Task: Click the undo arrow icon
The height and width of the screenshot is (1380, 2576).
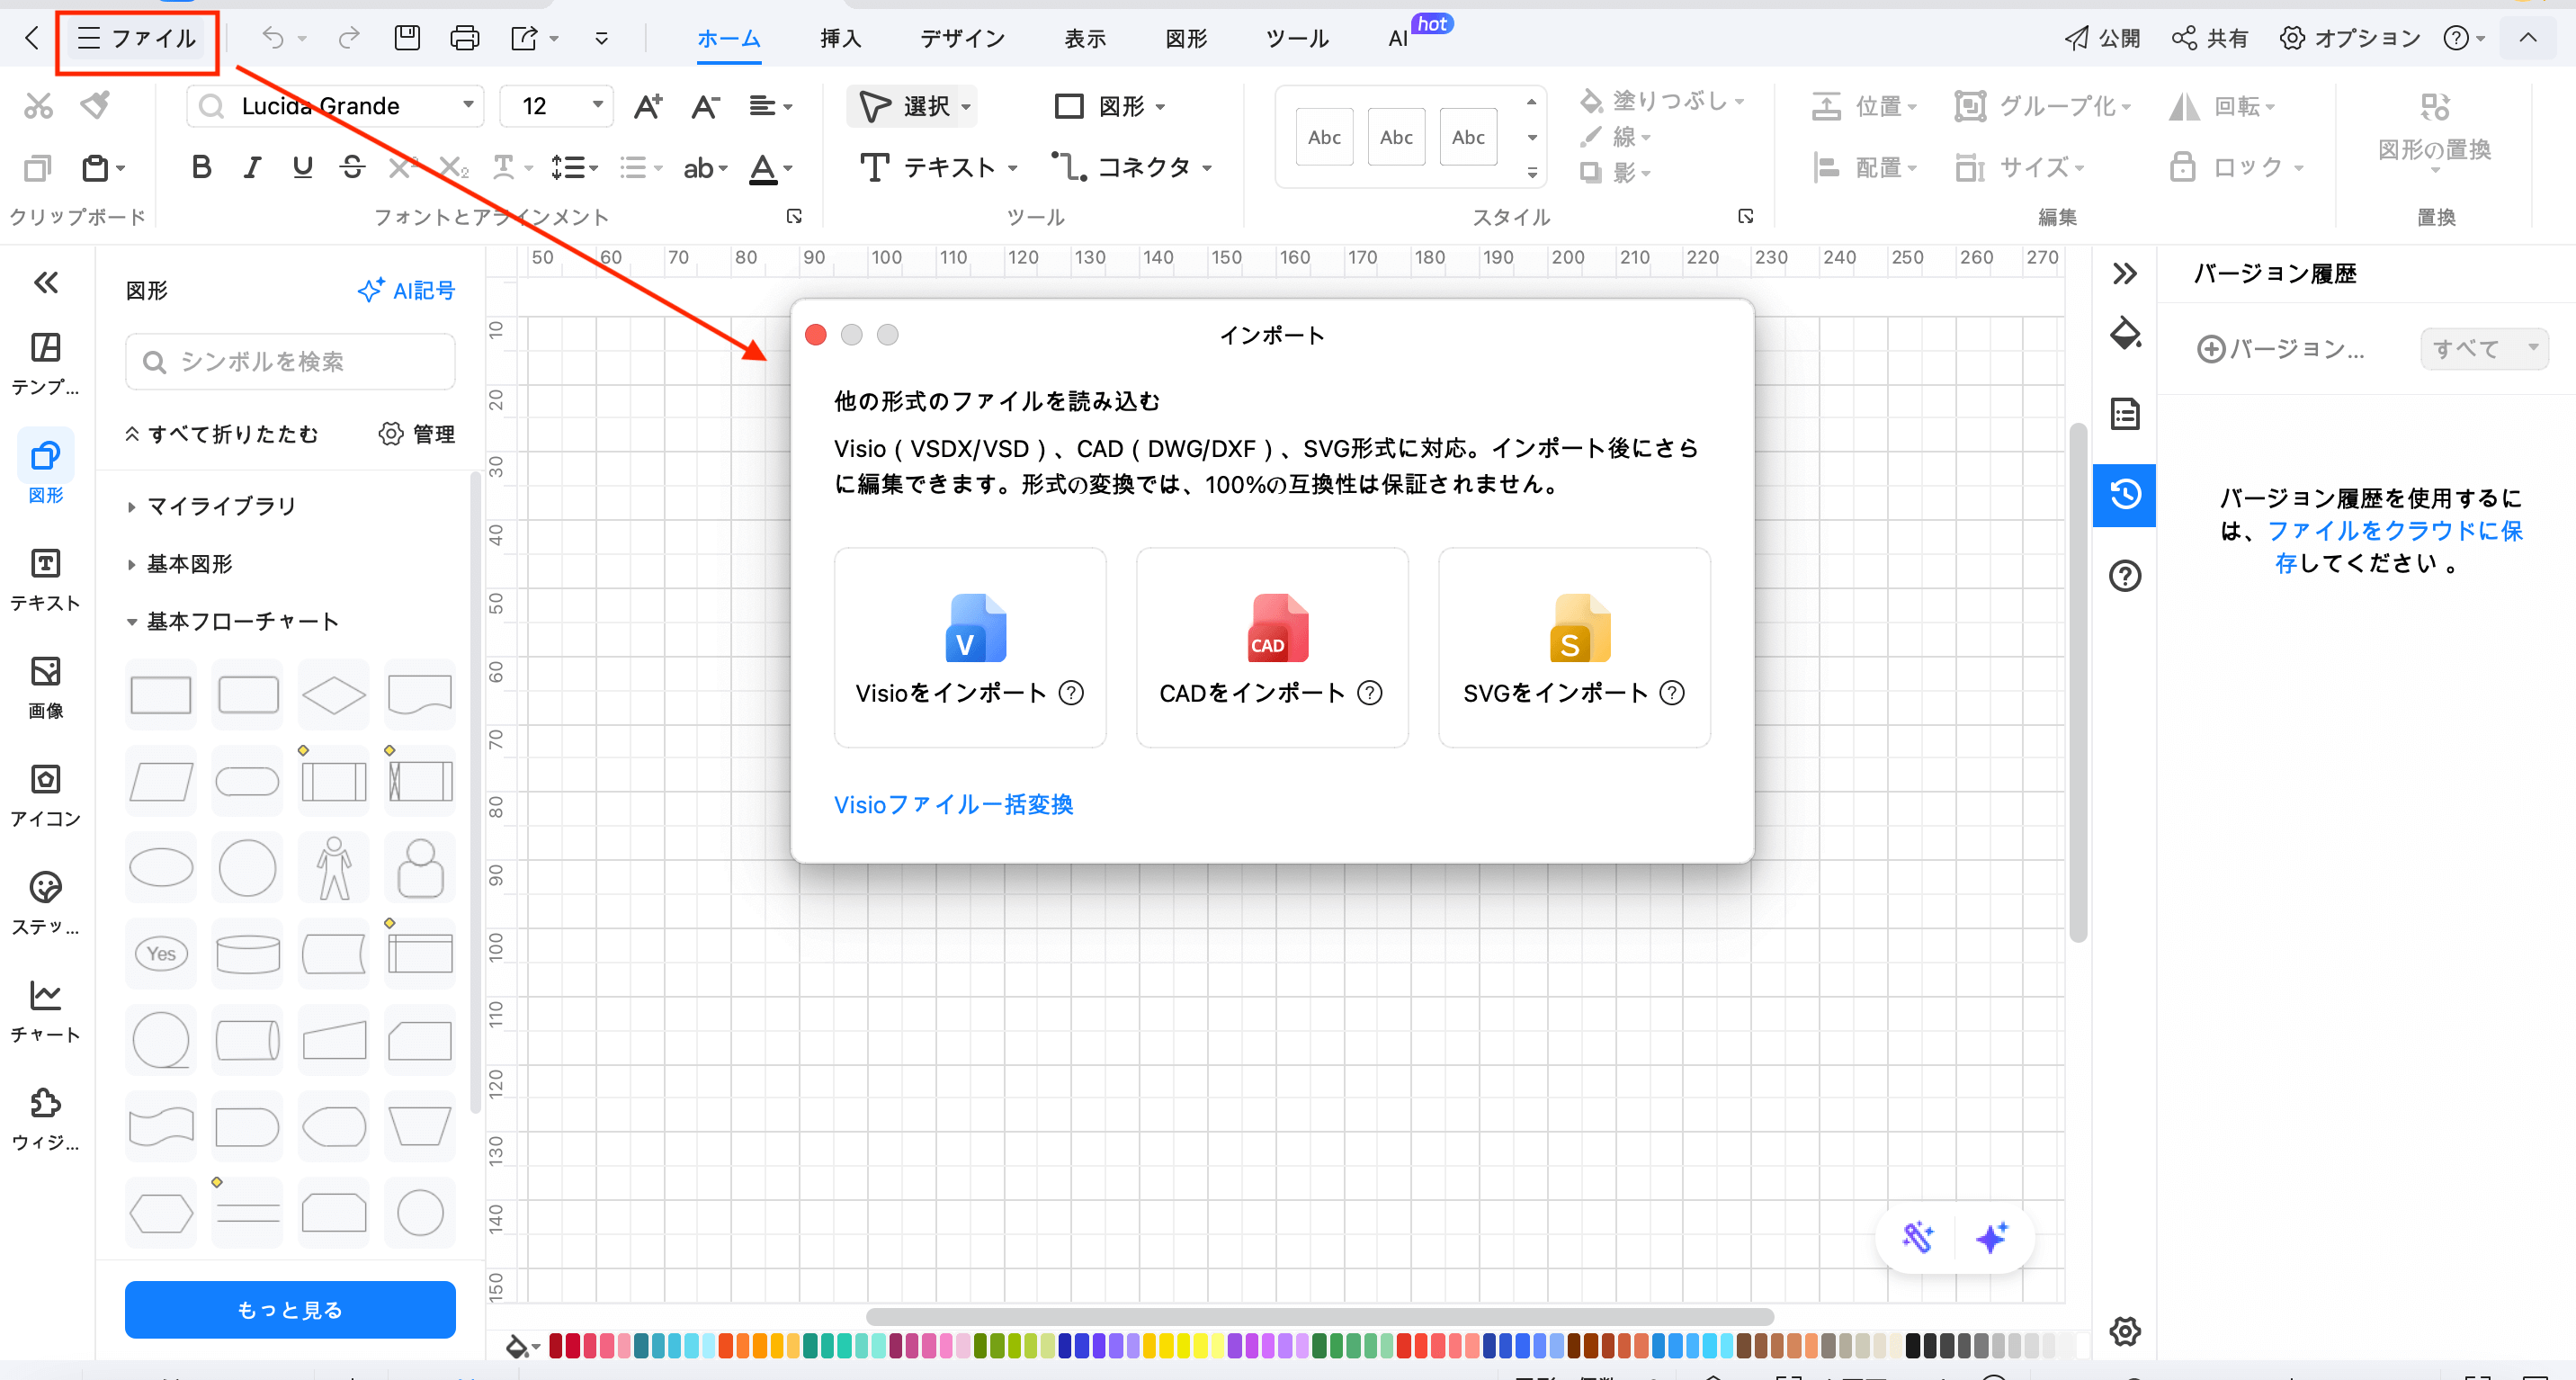Action: tap(272, 38)
